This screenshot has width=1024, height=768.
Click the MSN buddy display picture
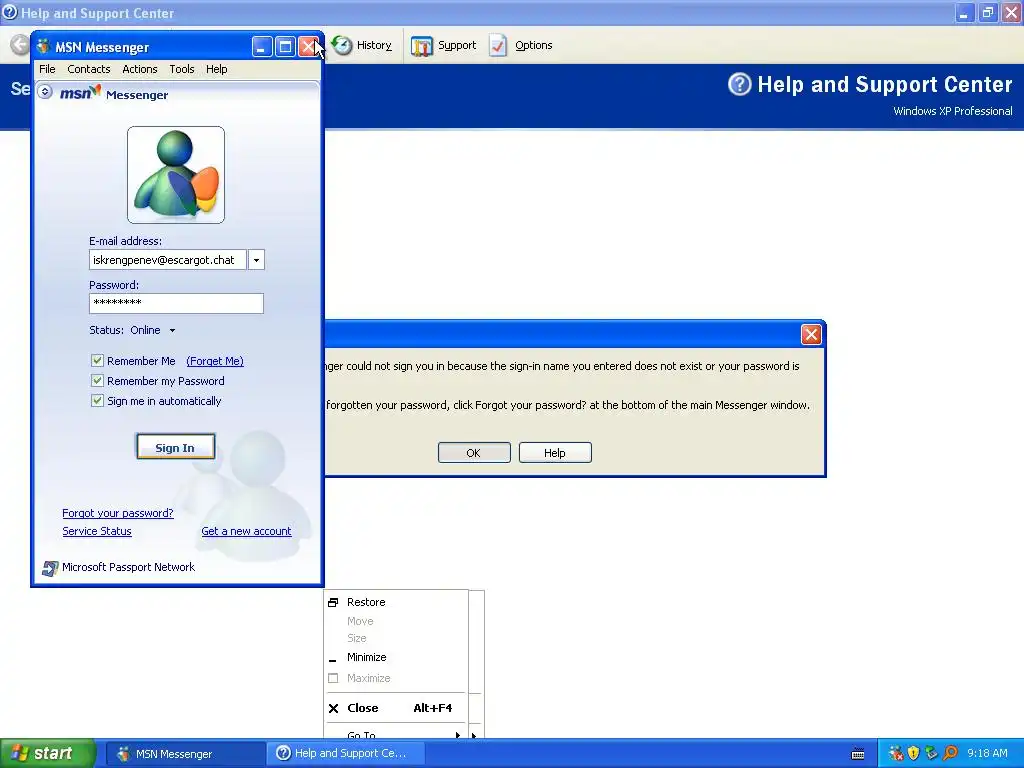pos(176,175)
